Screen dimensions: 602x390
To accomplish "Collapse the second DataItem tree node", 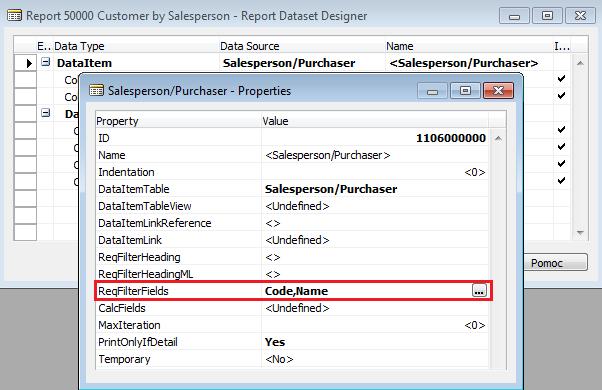I will click(x=46, y=113).
